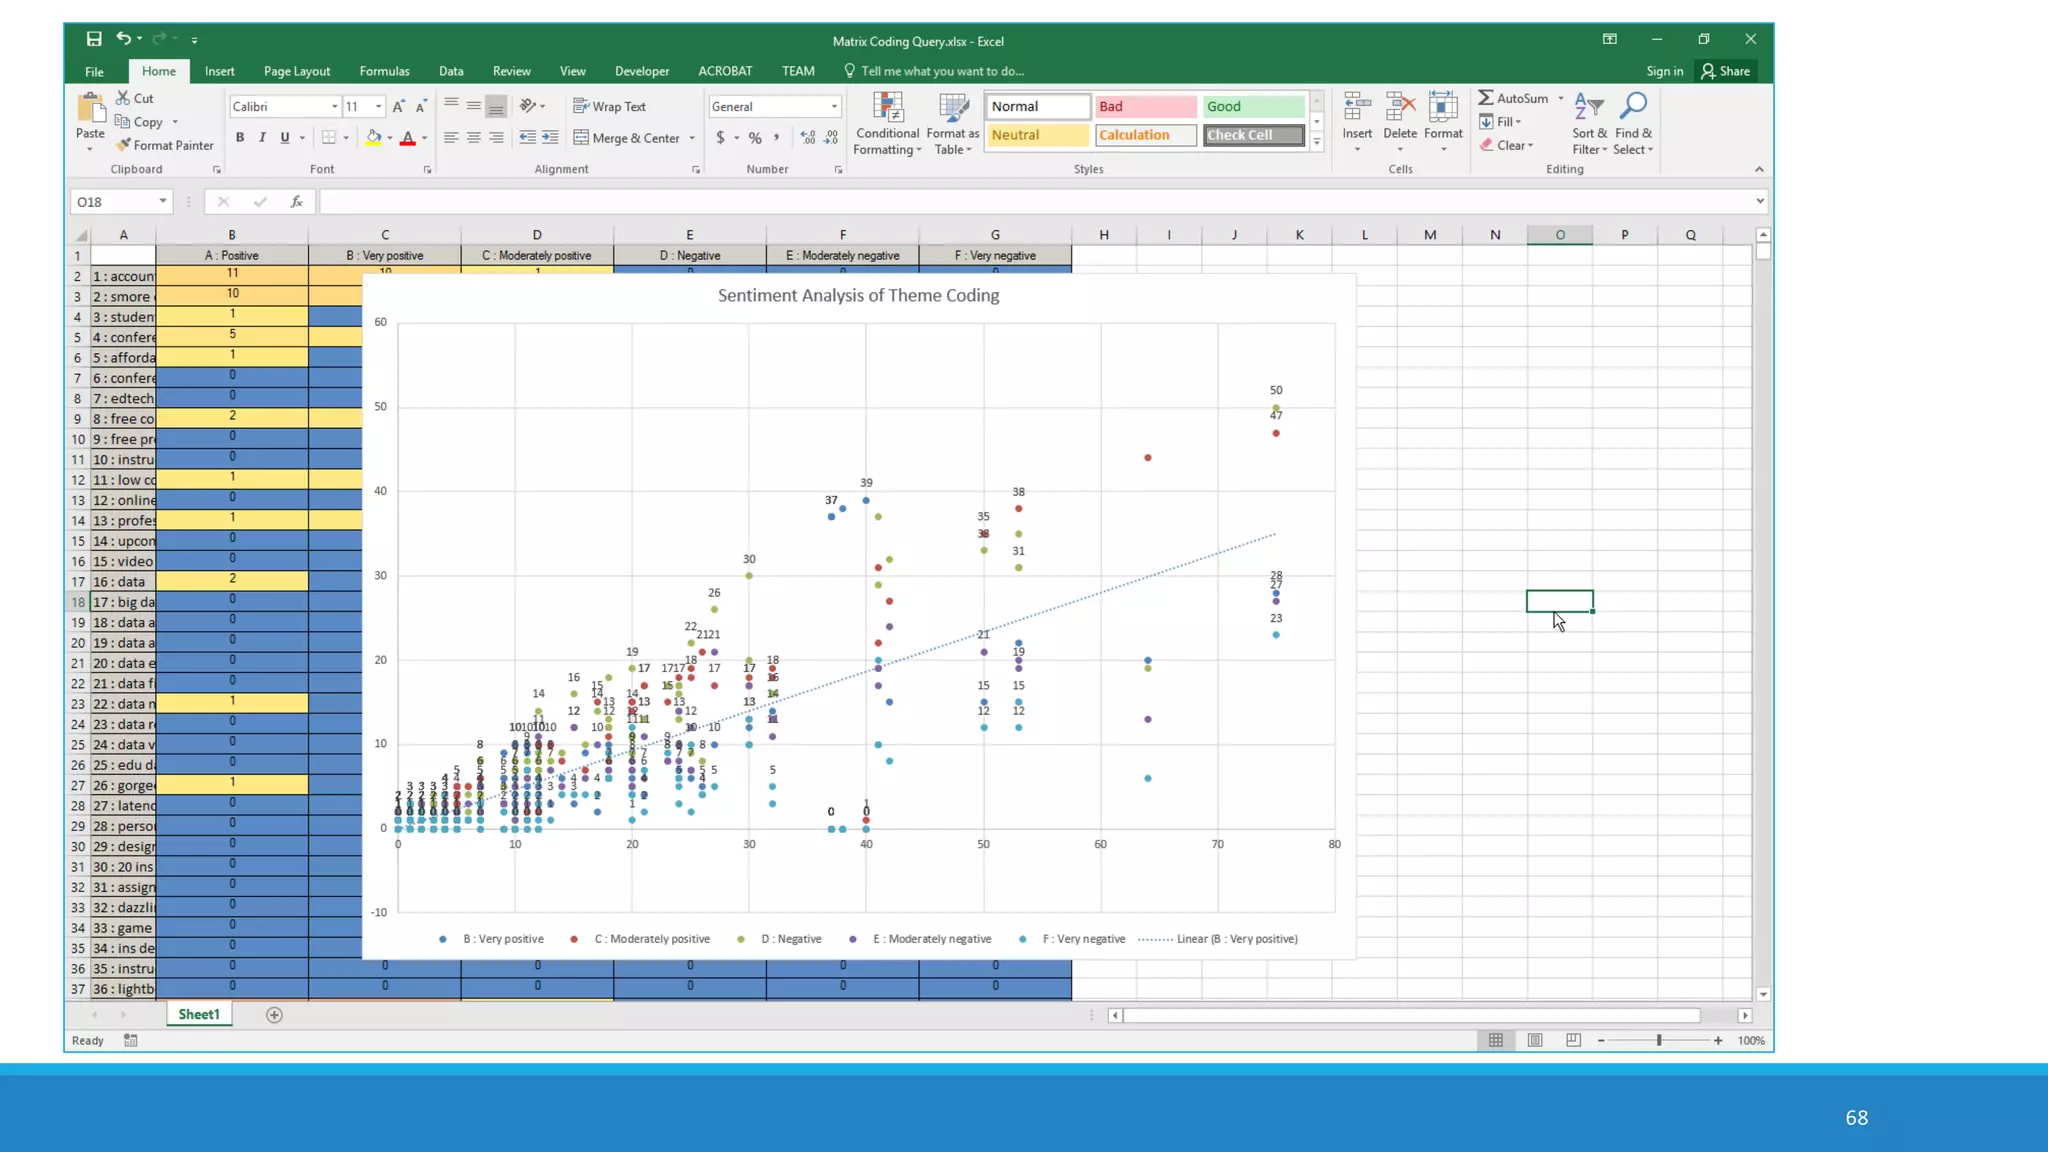Click the Format Painter icon
Viewport: 2048px width, 1152px height.
click(123, 146)
